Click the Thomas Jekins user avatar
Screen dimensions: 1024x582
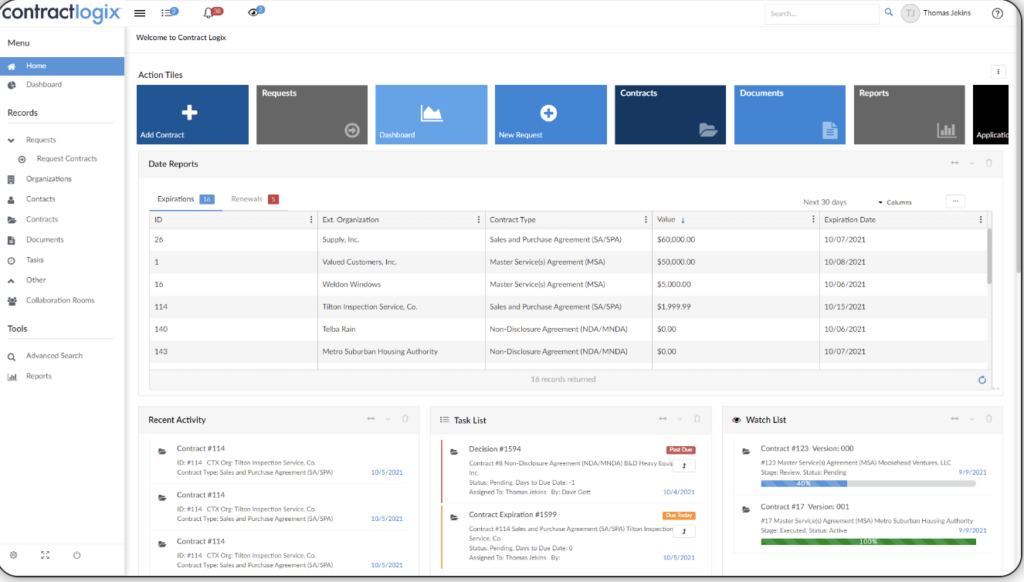910,13
